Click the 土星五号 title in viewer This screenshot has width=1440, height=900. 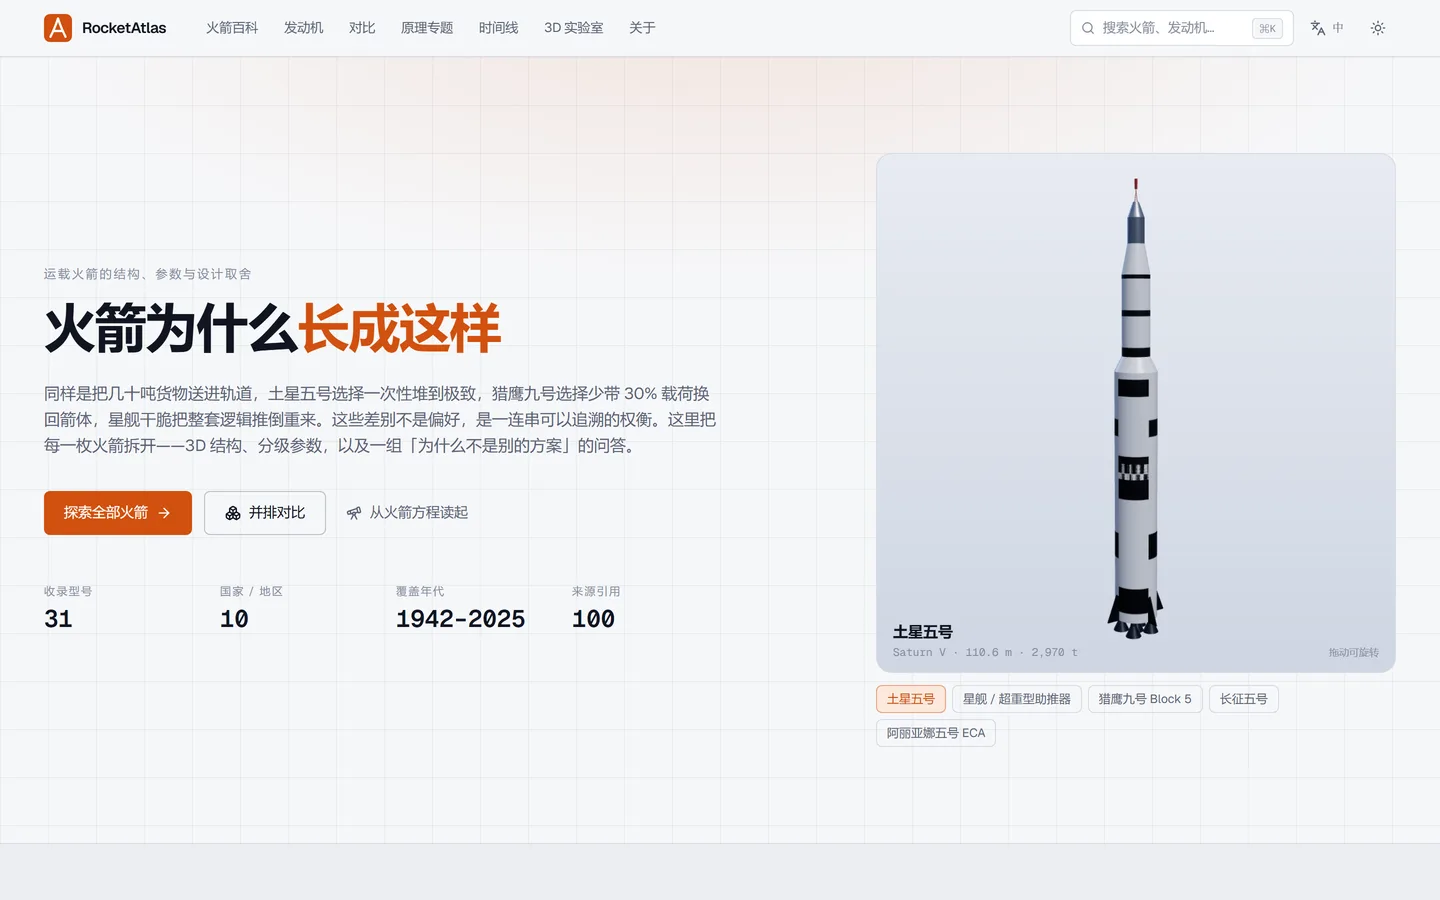923,632
